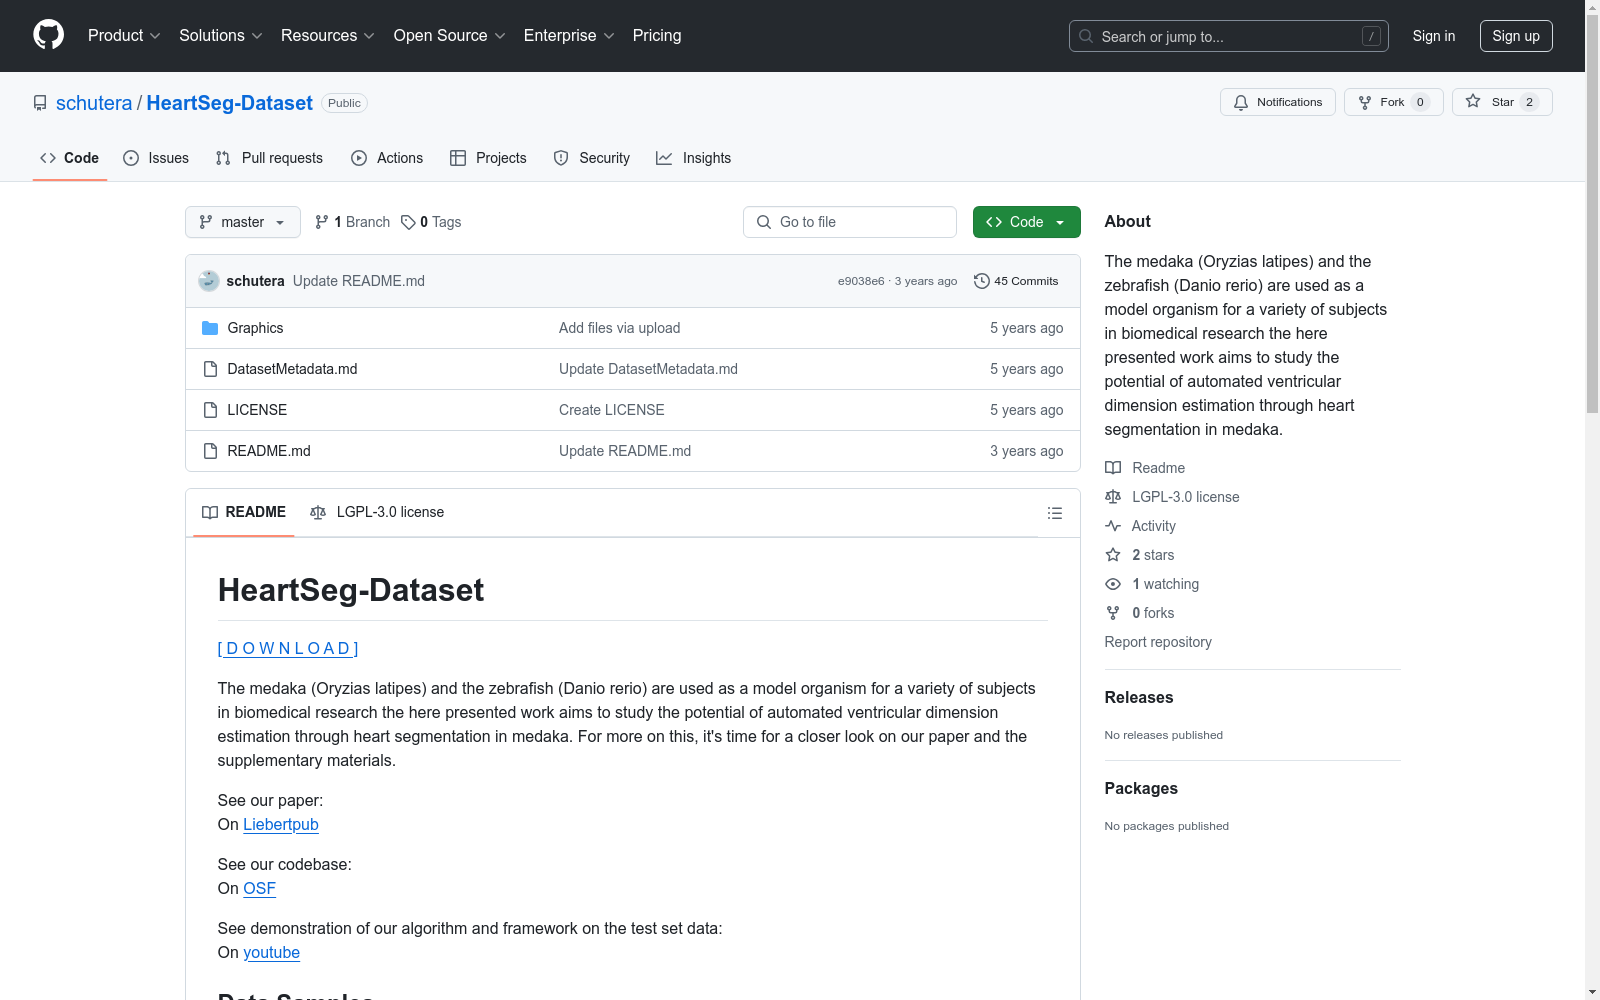The image size is (1600, 1000).
Task: Switch to the Security tab
Action: coord(592,158)
